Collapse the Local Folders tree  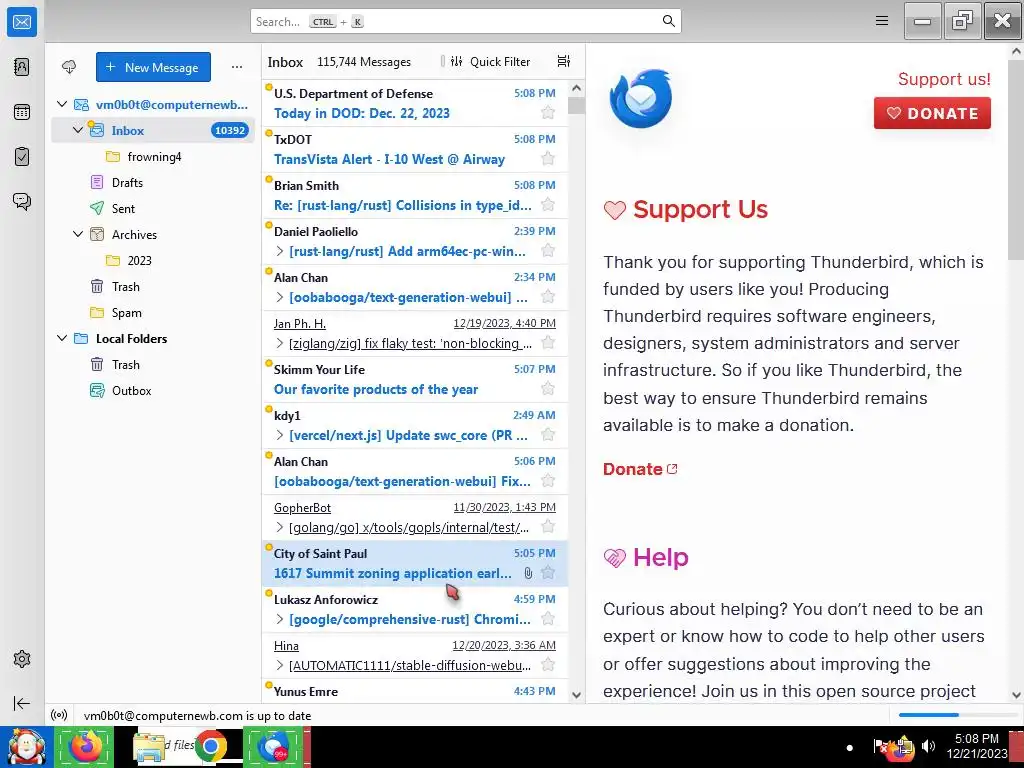62,338
